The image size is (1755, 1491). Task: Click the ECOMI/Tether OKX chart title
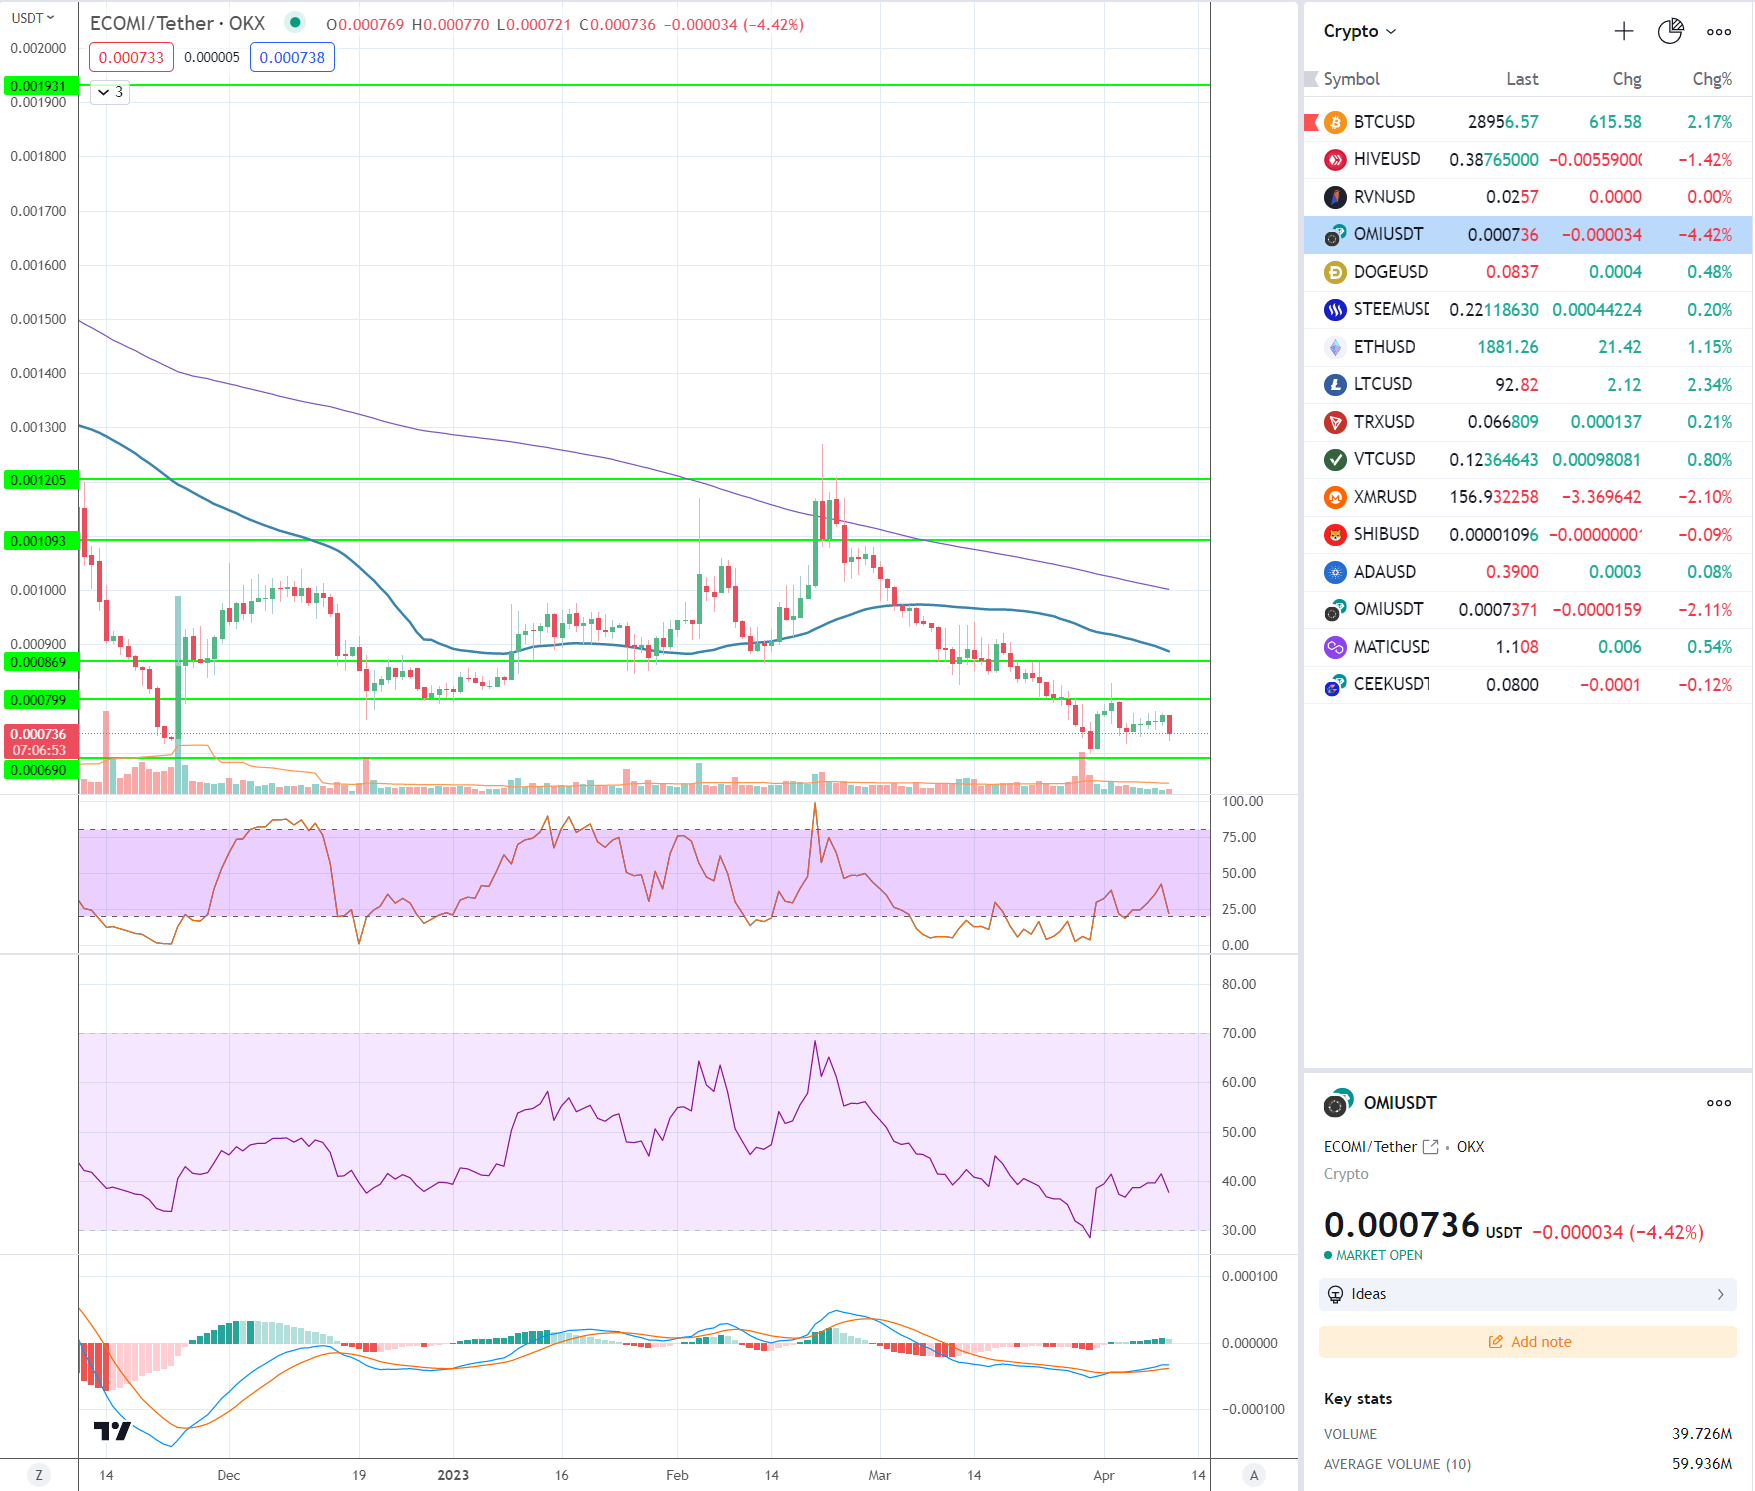177,24
